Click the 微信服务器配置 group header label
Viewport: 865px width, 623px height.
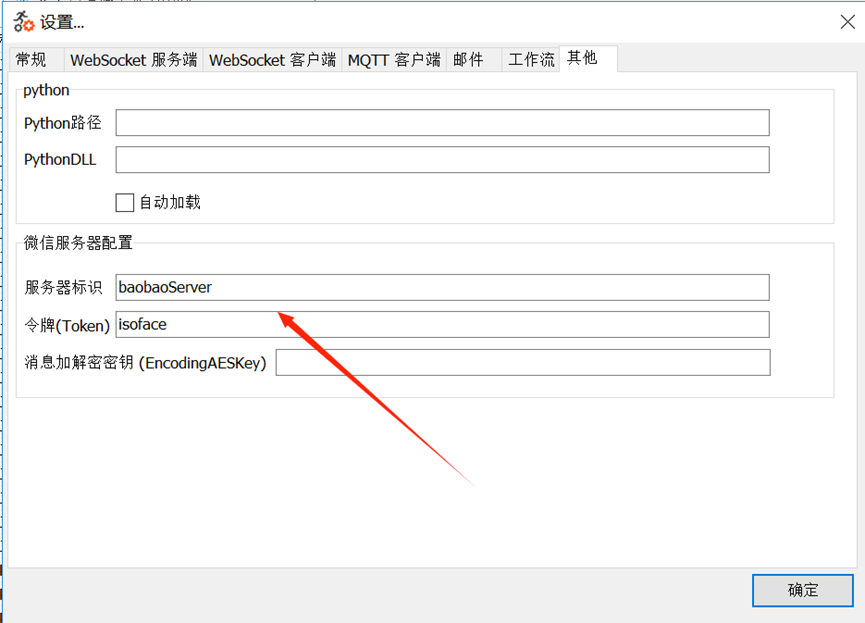[x=78, y=242]
